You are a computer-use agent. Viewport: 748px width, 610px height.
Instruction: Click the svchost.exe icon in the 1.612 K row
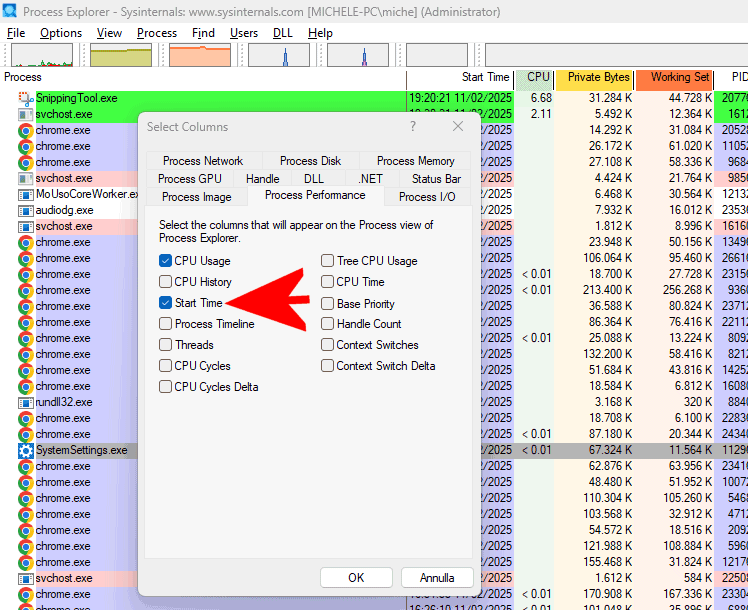point(26,579)
